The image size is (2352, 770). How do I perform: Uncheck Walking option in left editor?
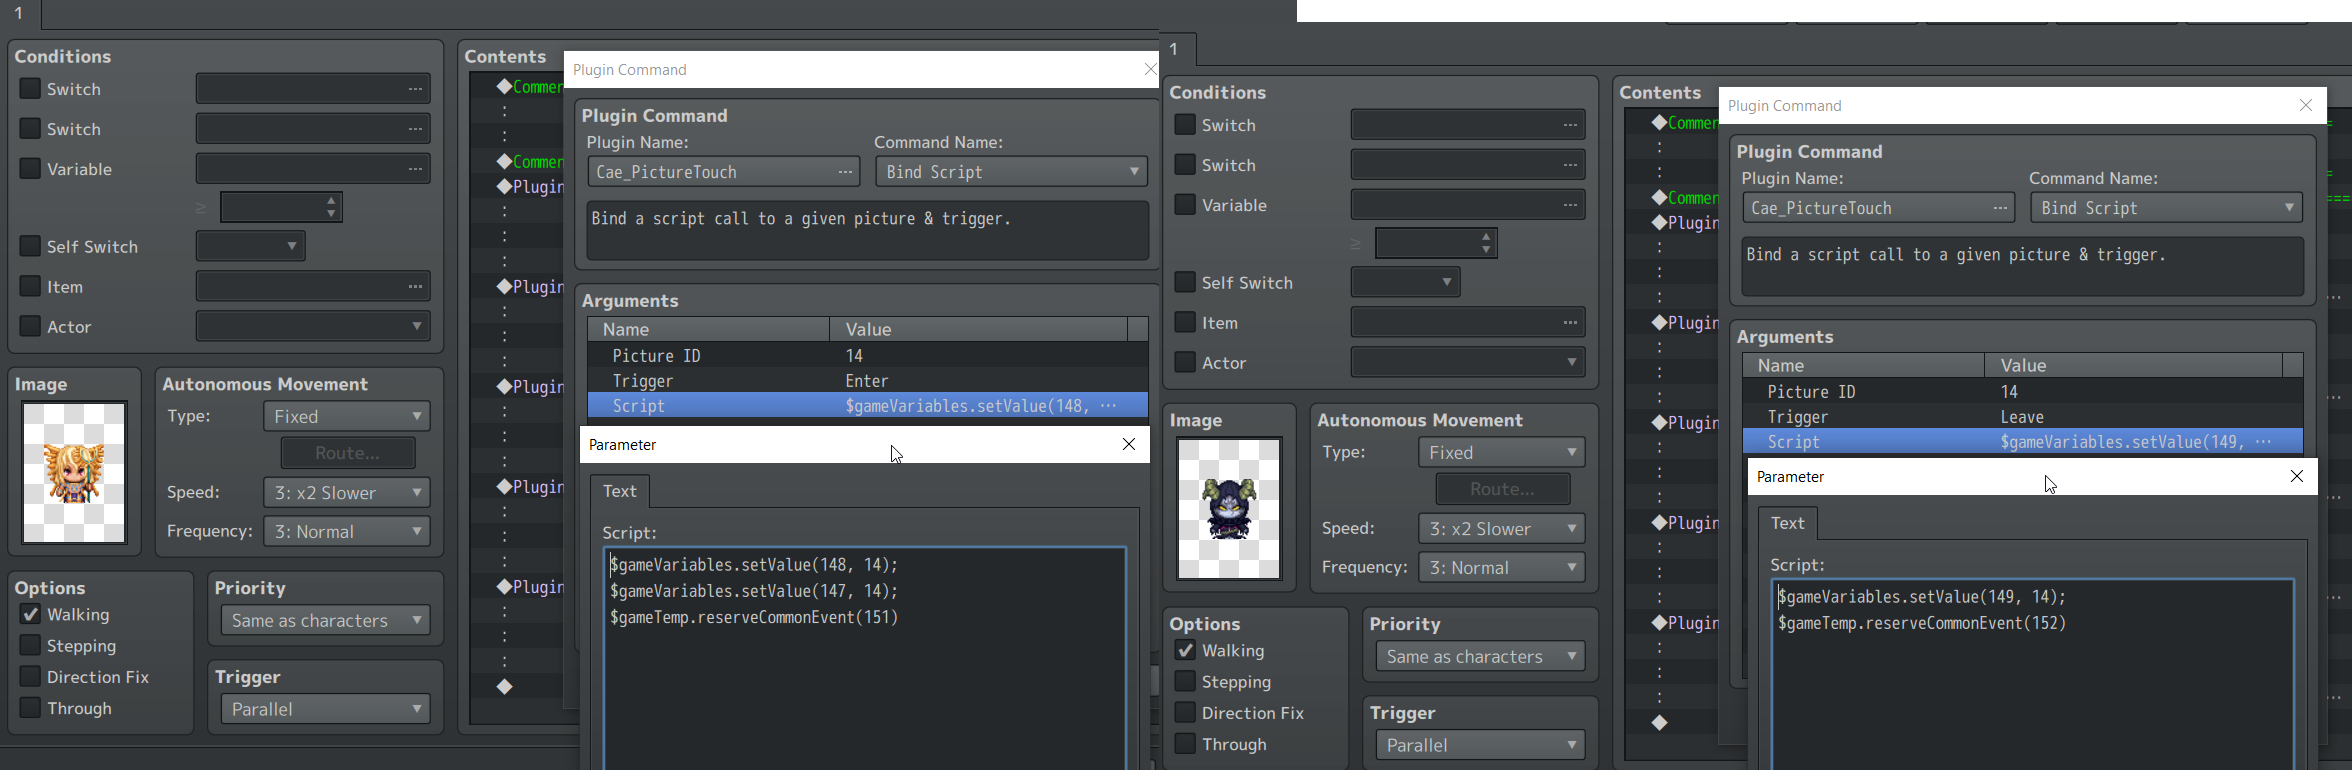30,614
